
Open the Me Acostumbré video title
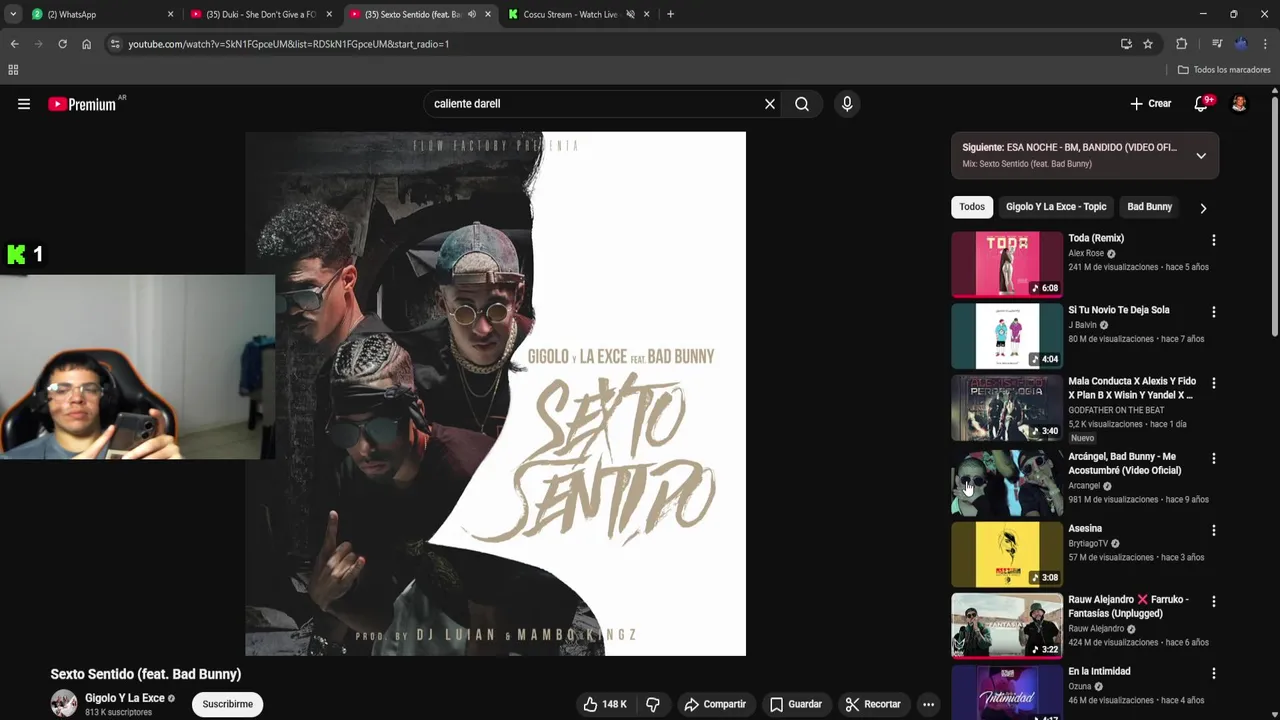1125,463
